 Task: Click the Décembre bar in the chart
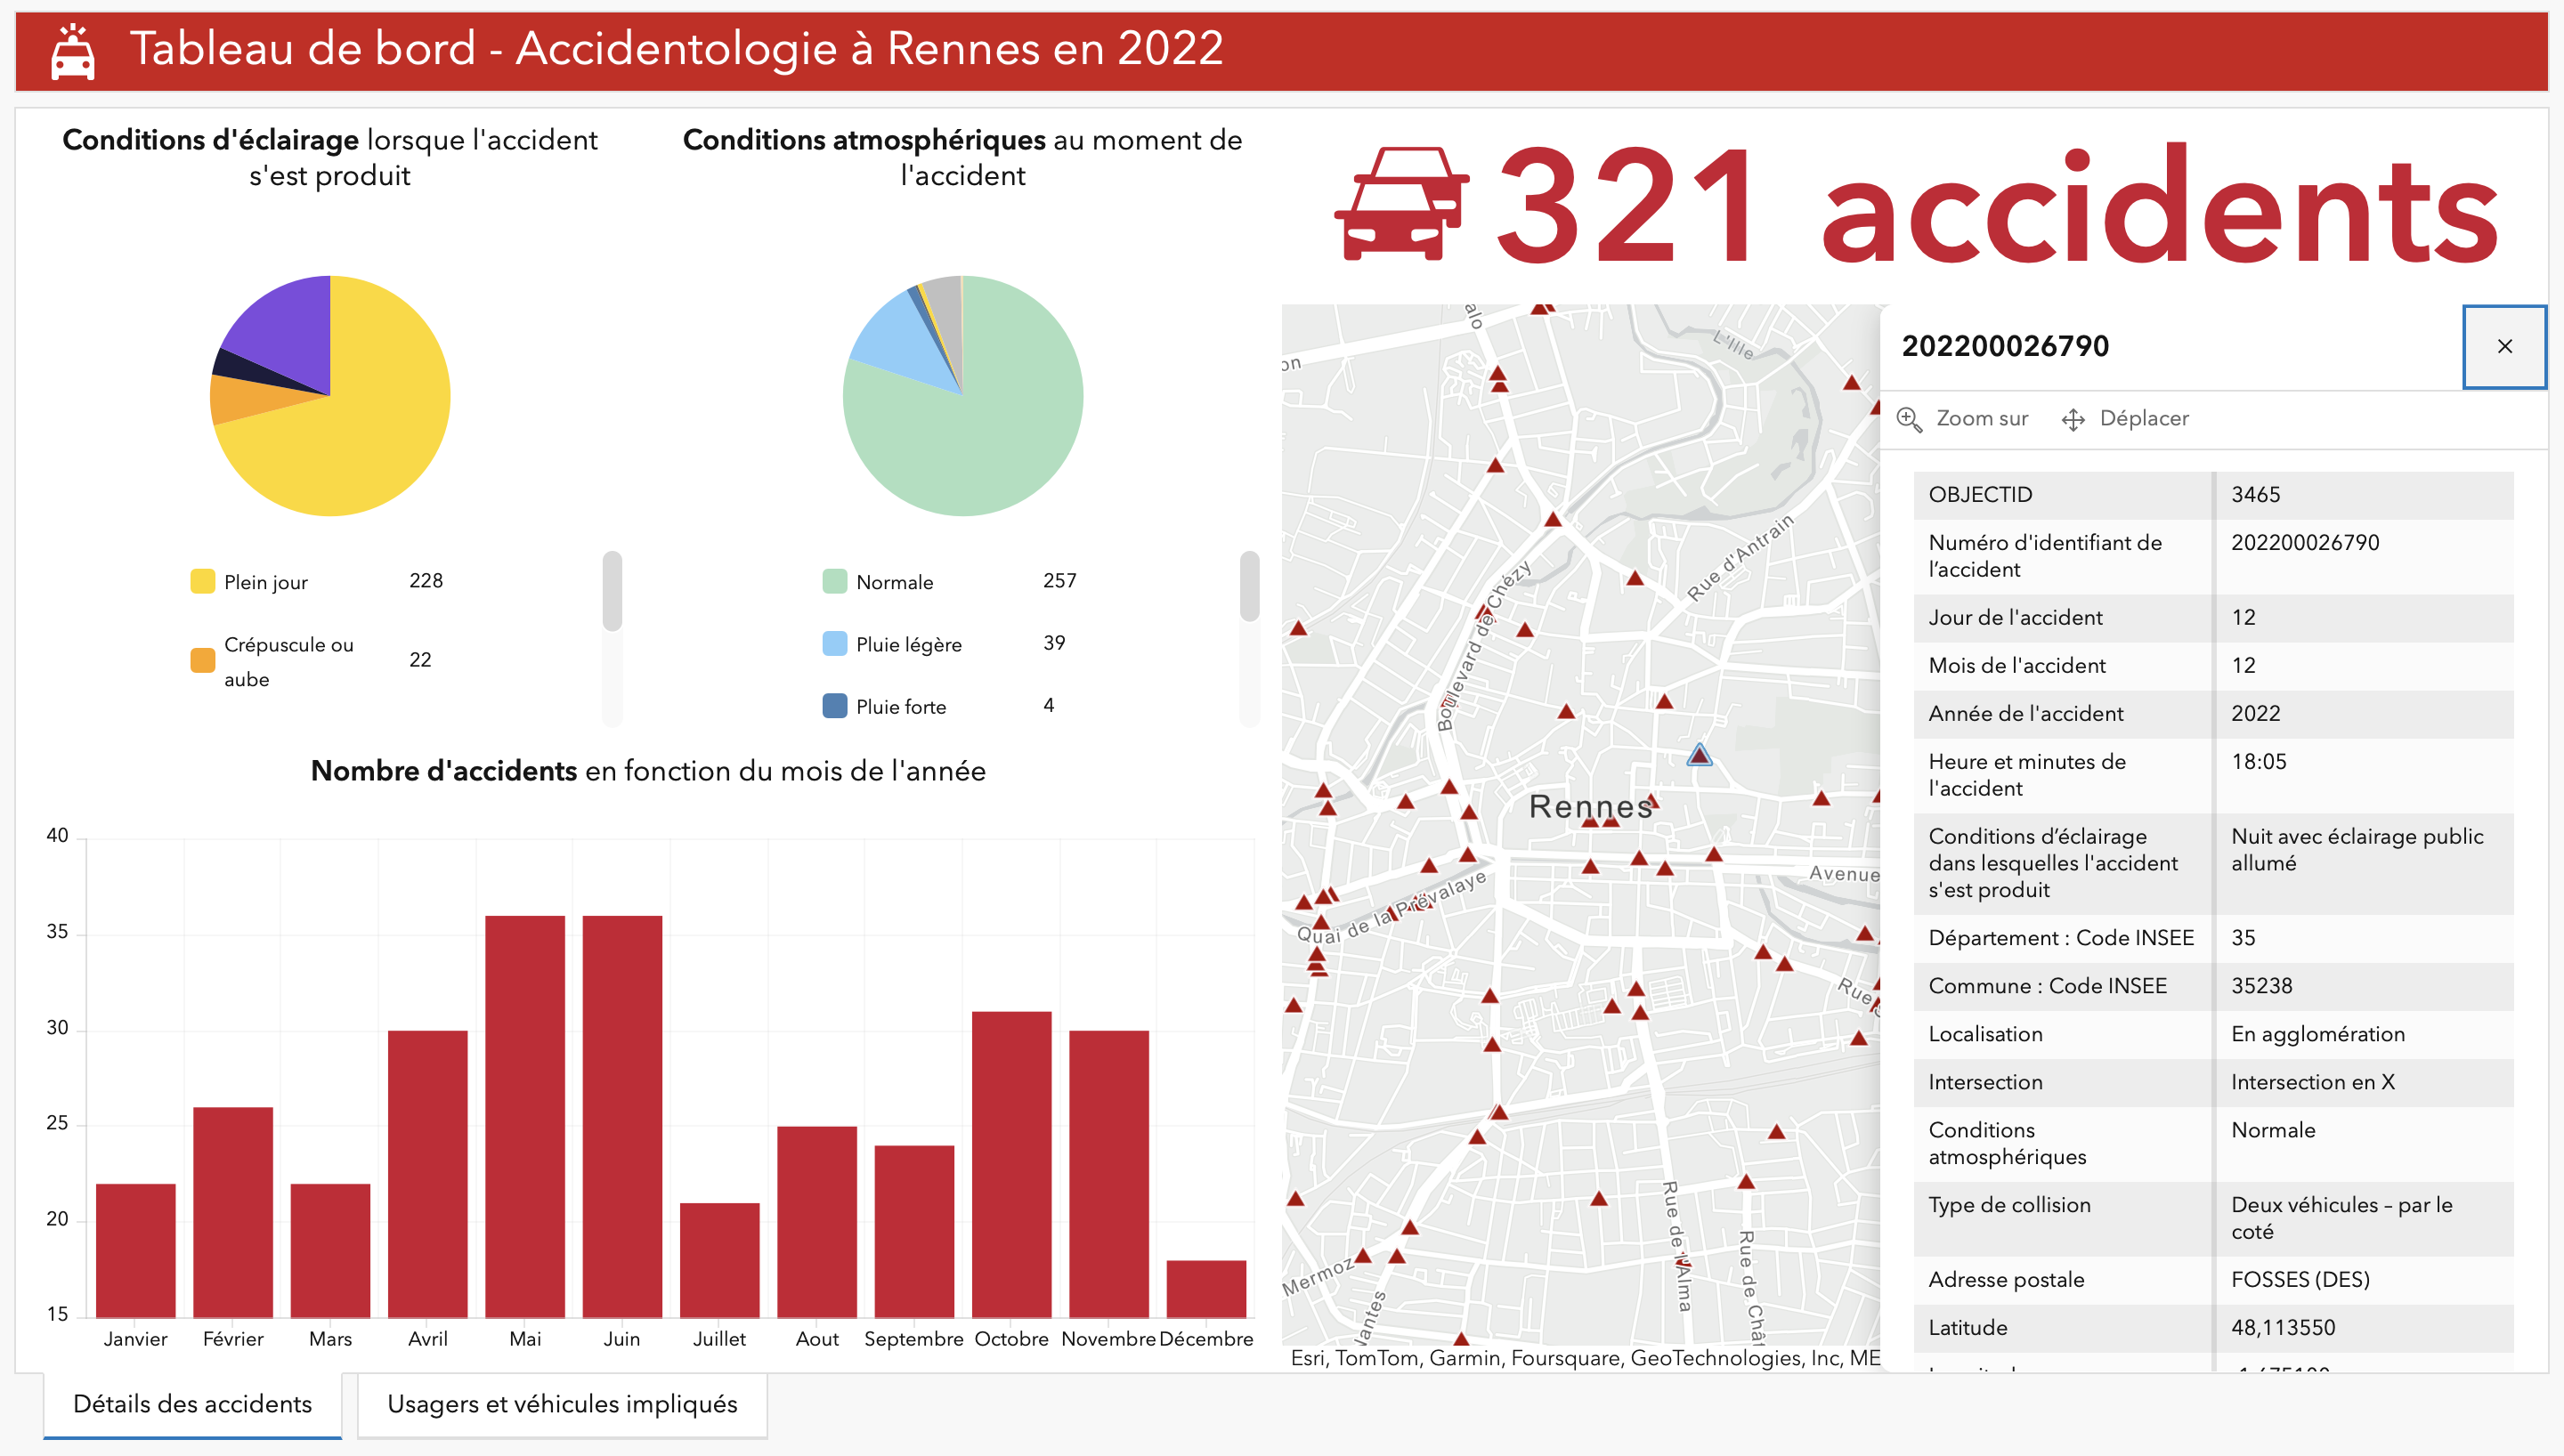(x=1206, y=1288)
